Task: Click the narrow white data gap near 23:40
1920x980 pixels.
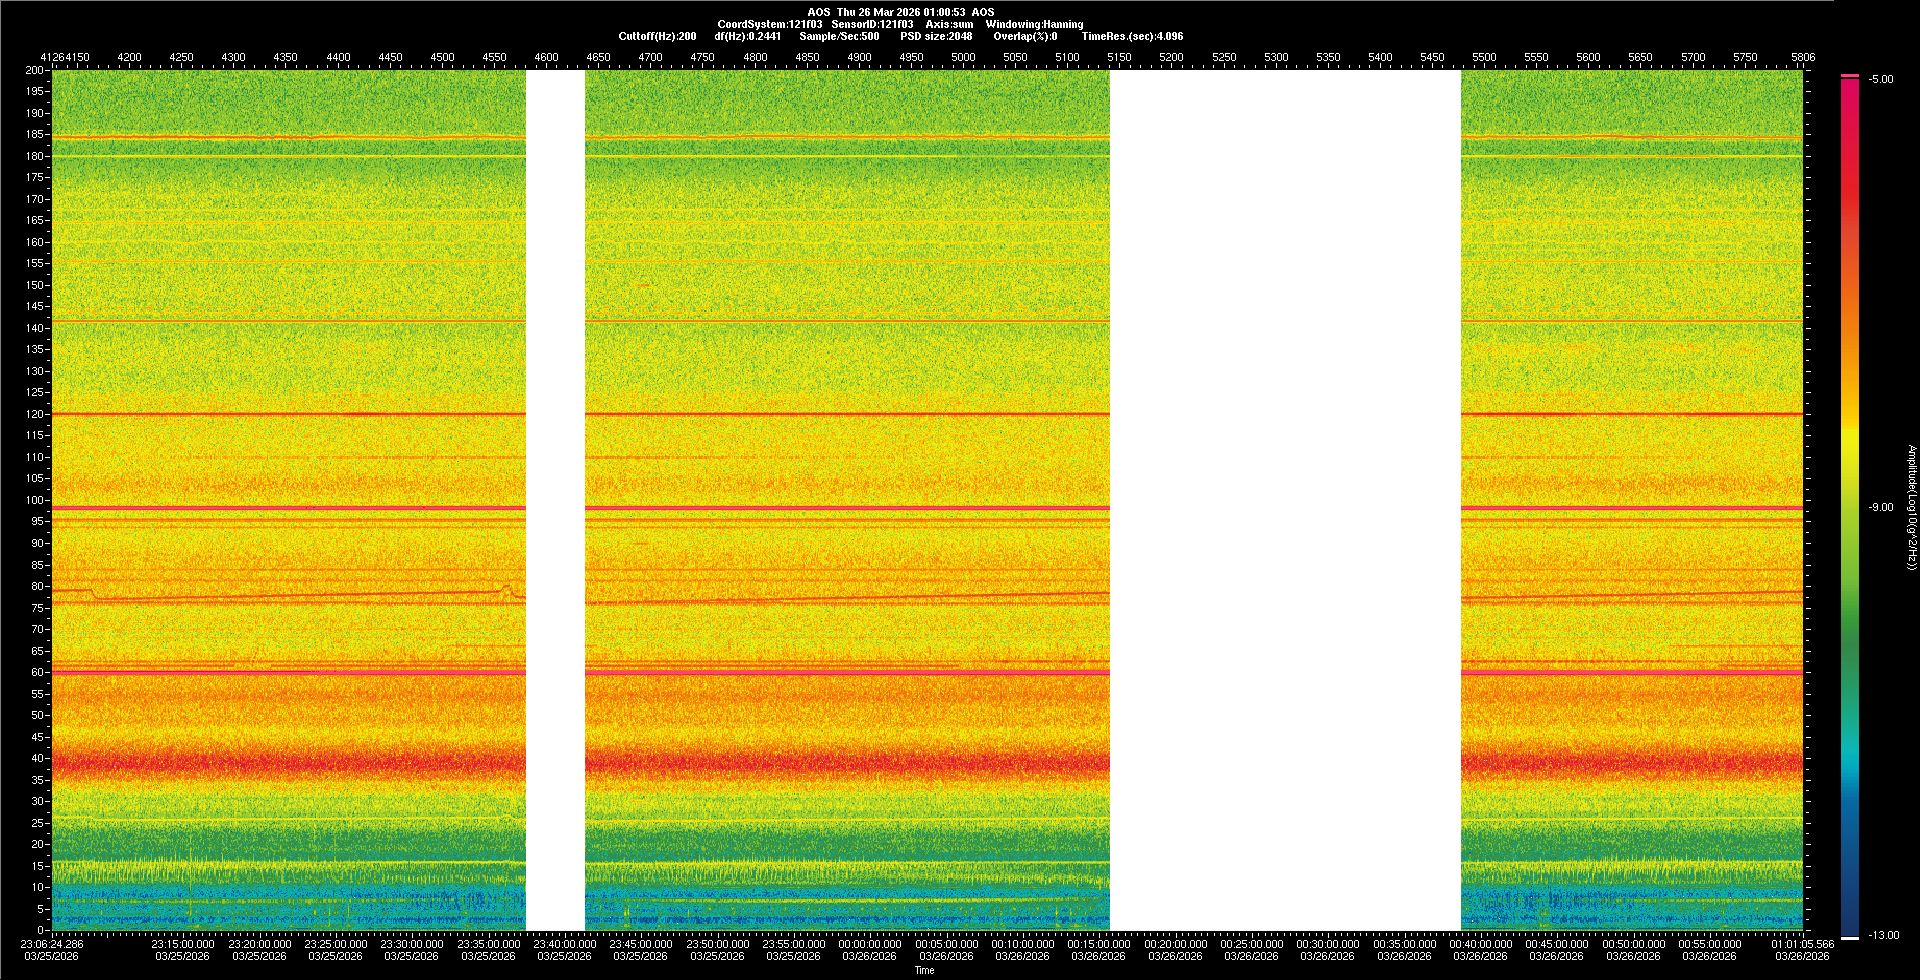Action: [x=555, y=500]
